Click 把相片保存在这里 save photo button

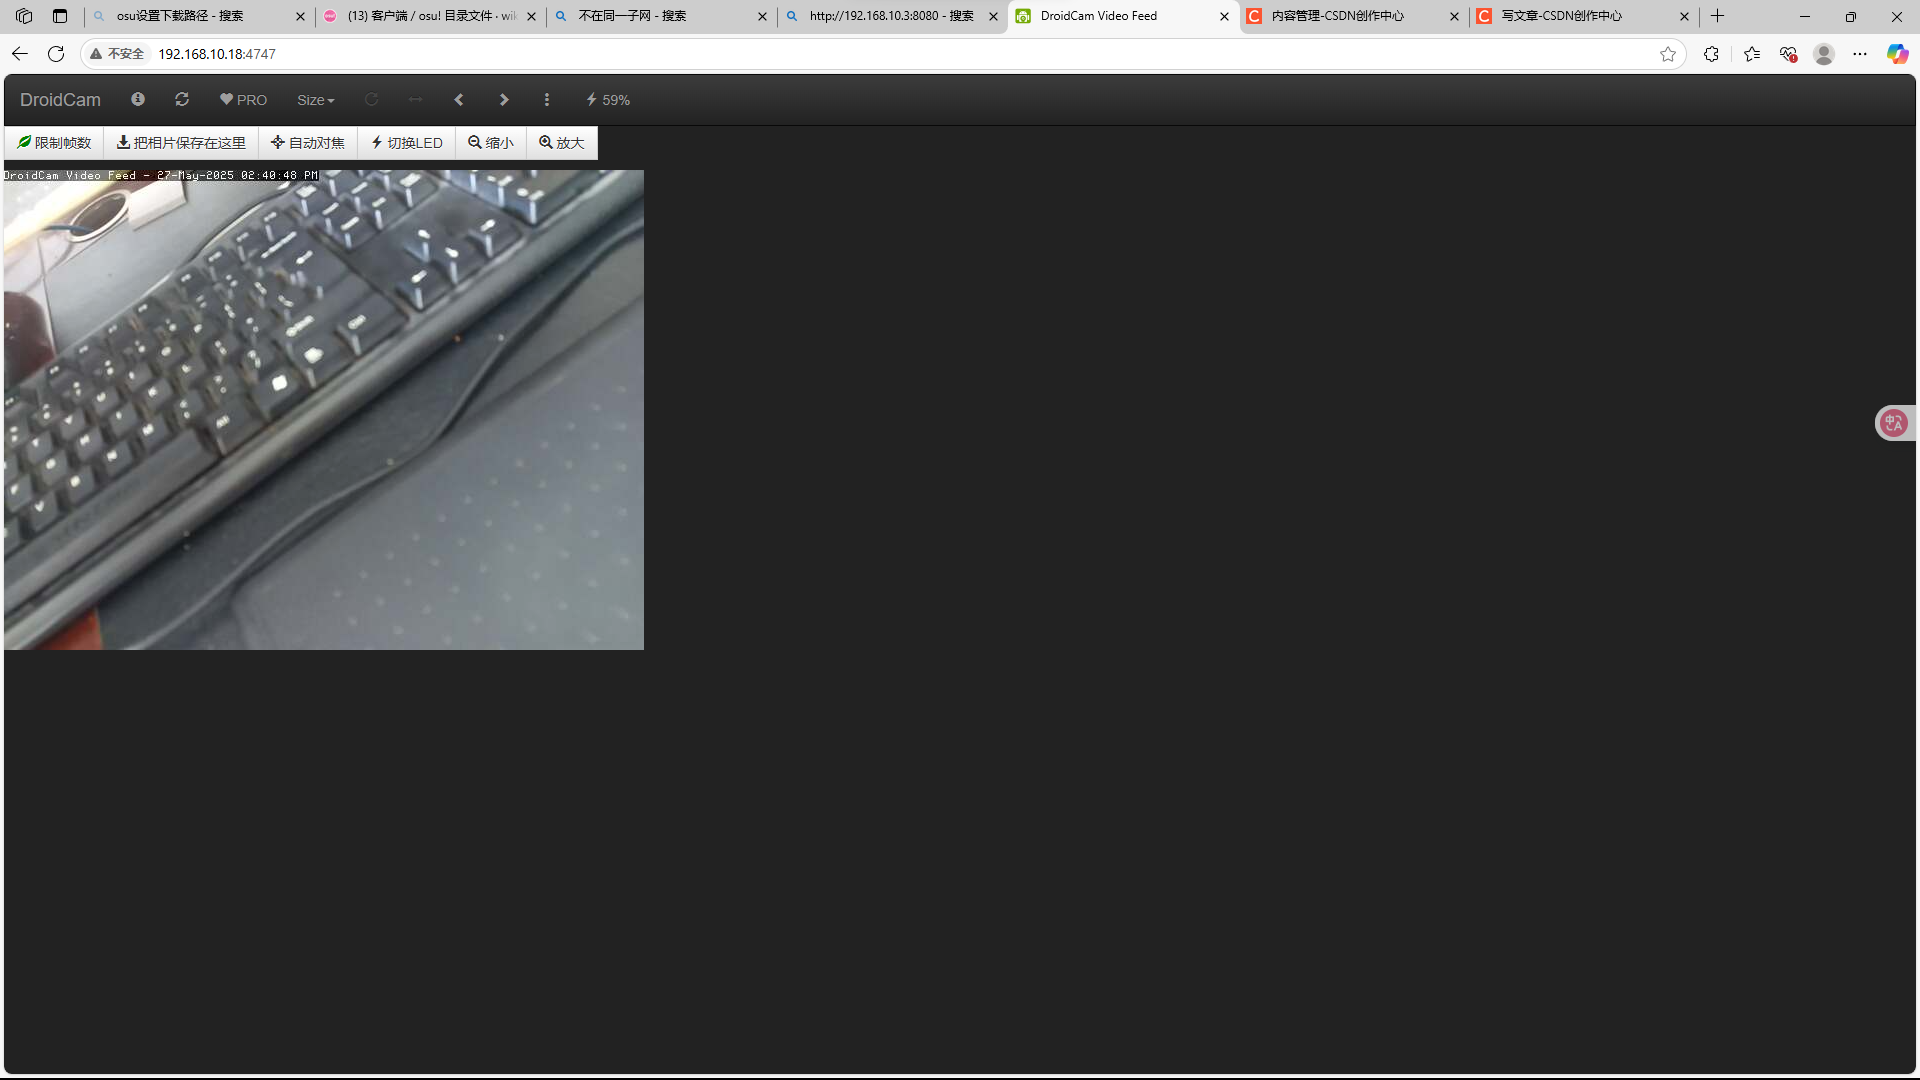[x=181, y=143]
